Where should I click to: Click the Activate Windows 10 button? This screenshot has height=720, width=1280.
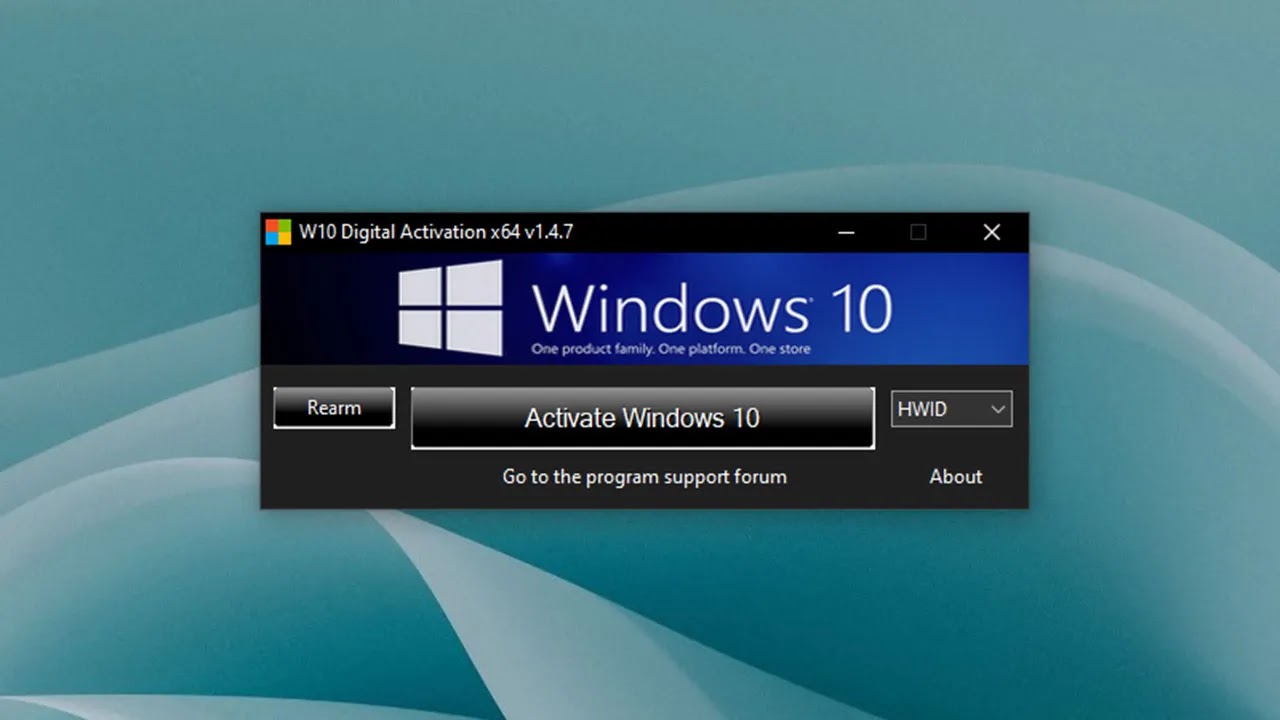pos(643,418)
